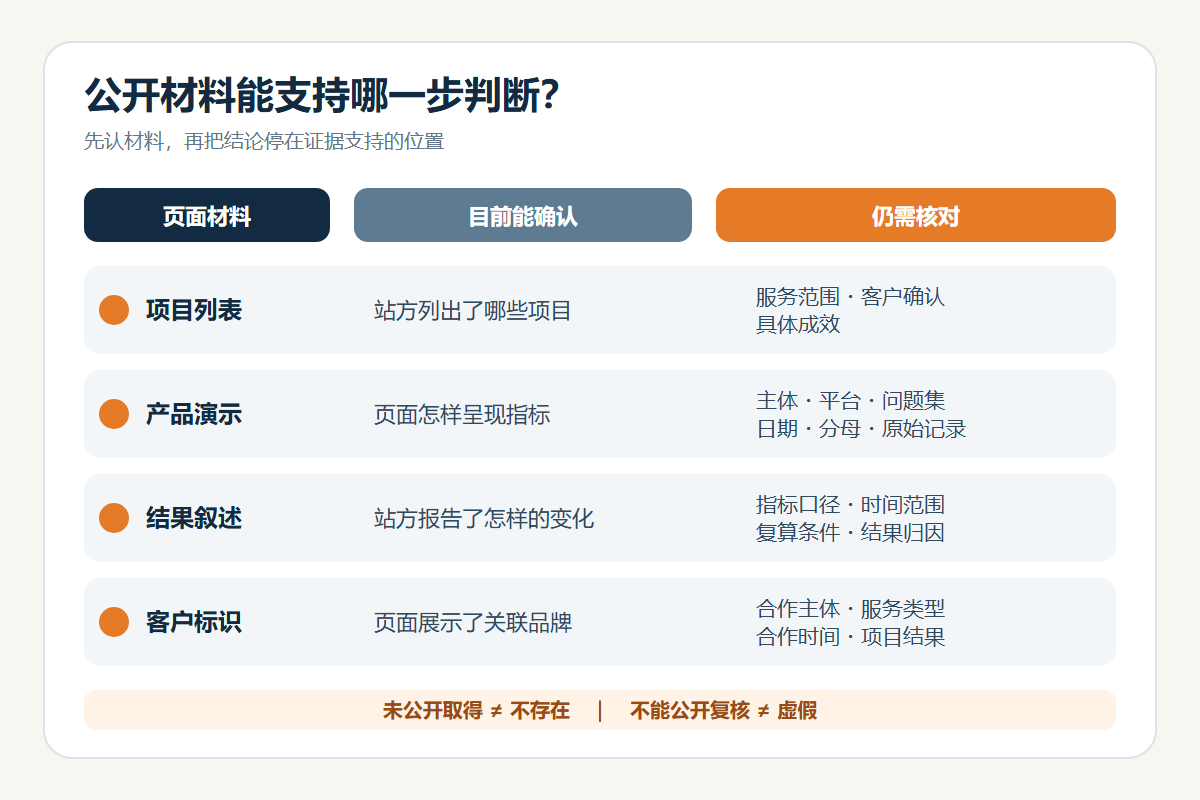1200x800 pixels.
Task: Click the line 指标口径 · 时间范围
Action: click(x=850, y=505)
